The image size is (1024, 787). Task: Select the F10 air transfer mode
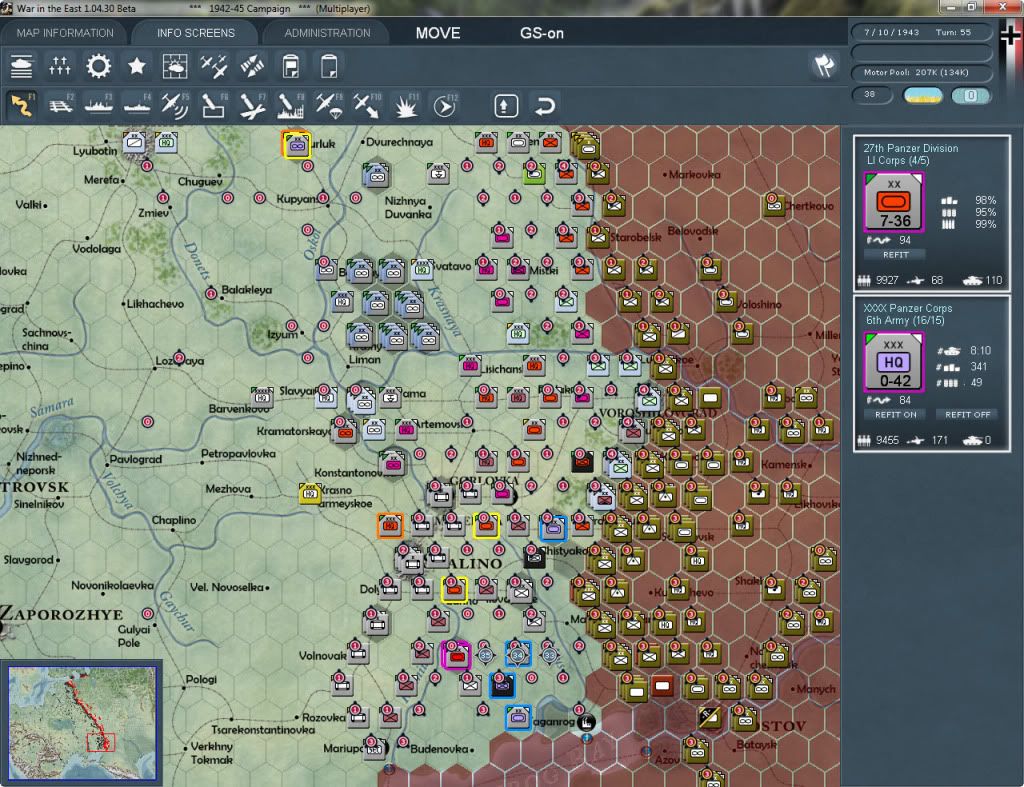(x=367, y=106)
